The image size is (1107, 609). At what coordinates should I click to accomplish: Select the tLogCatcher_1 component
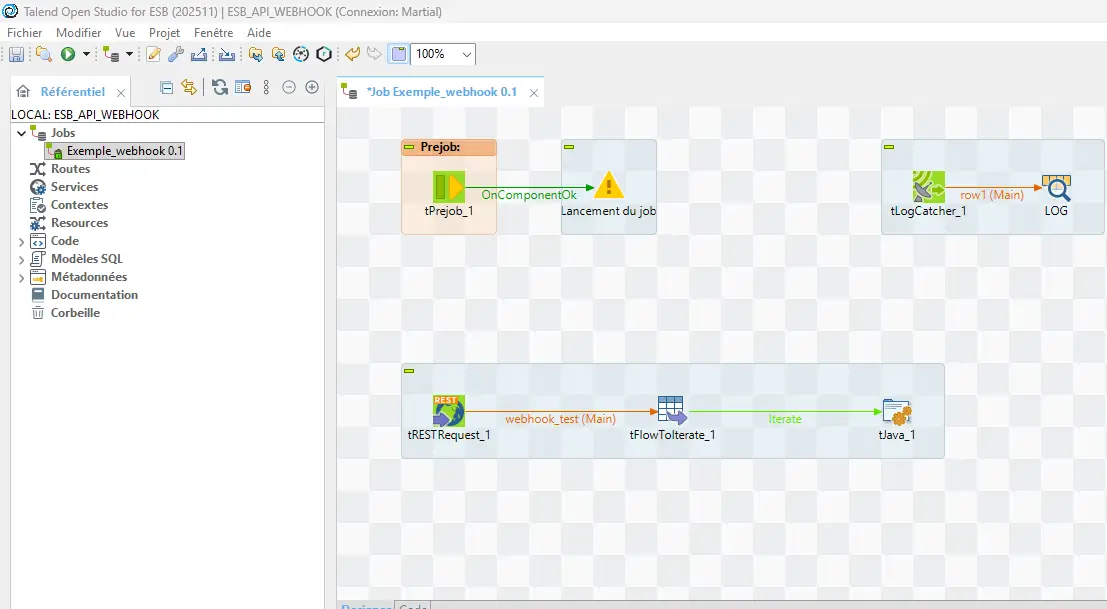pos(928,185)
